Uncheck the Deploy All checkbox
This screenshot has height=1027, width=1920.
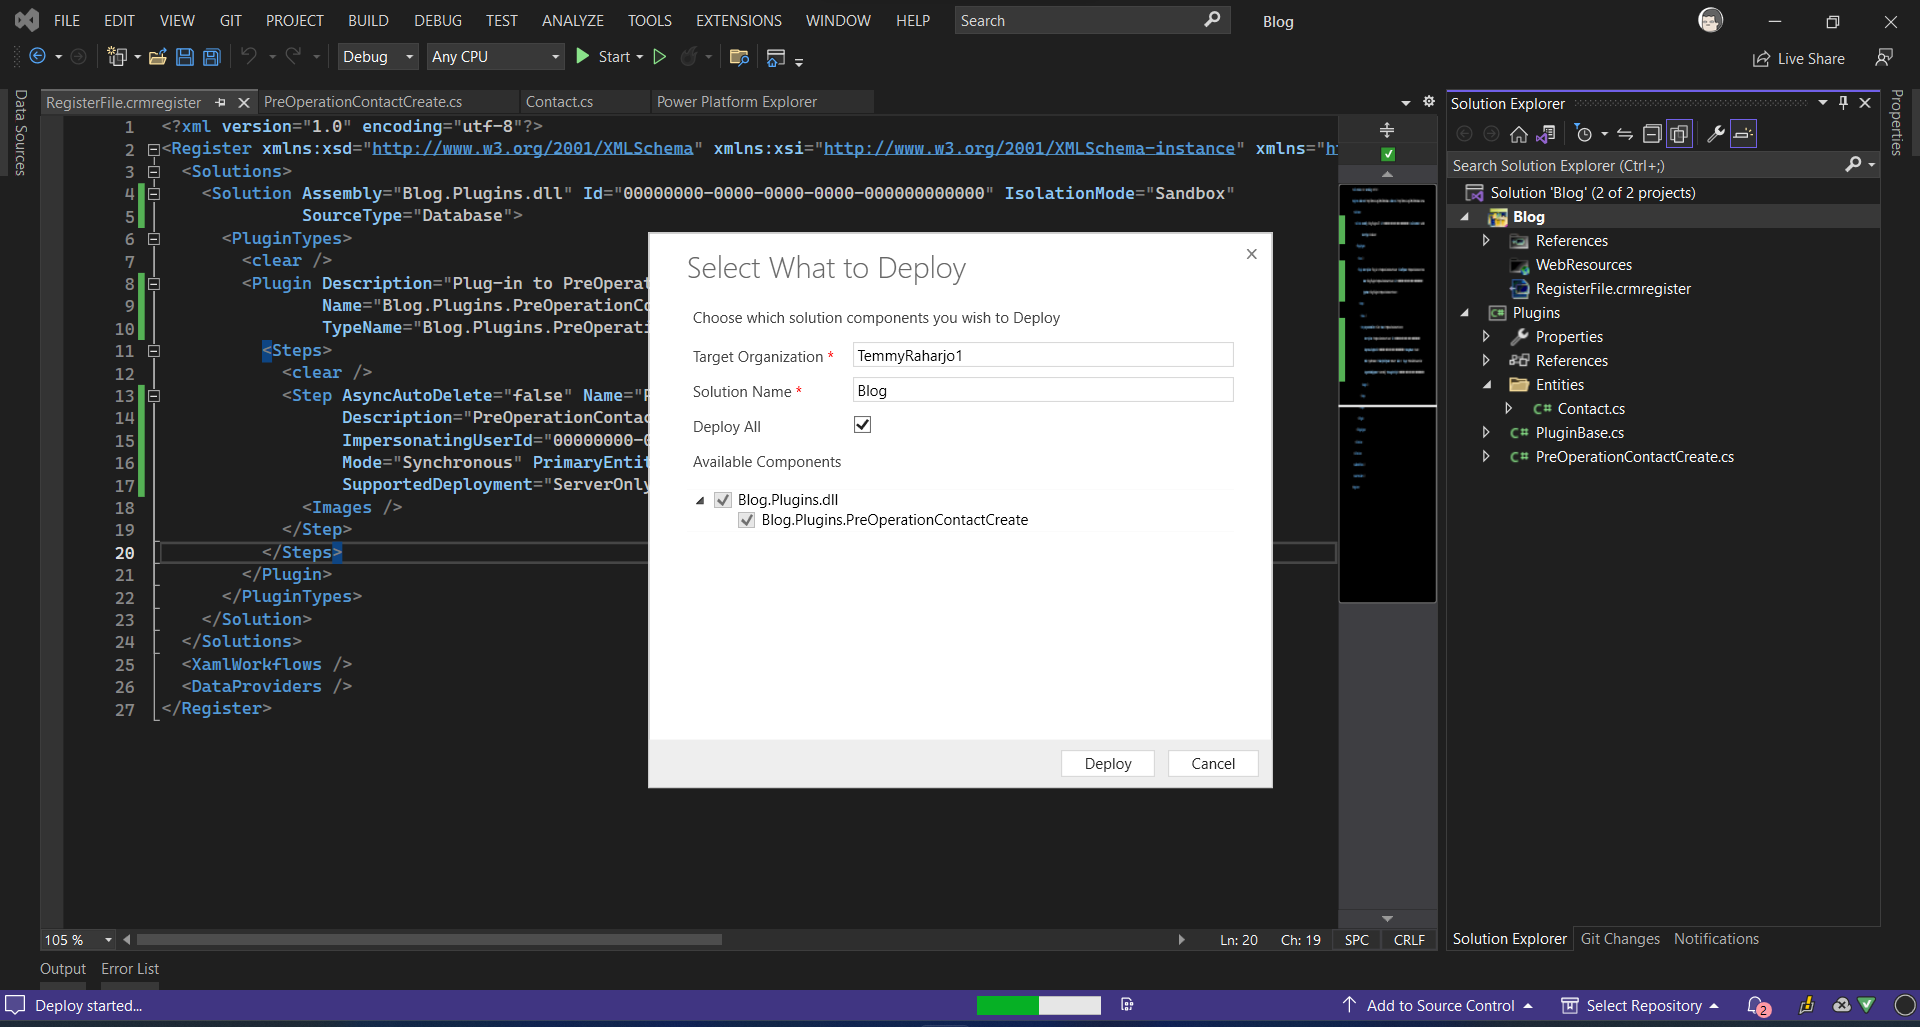(862, 425)
